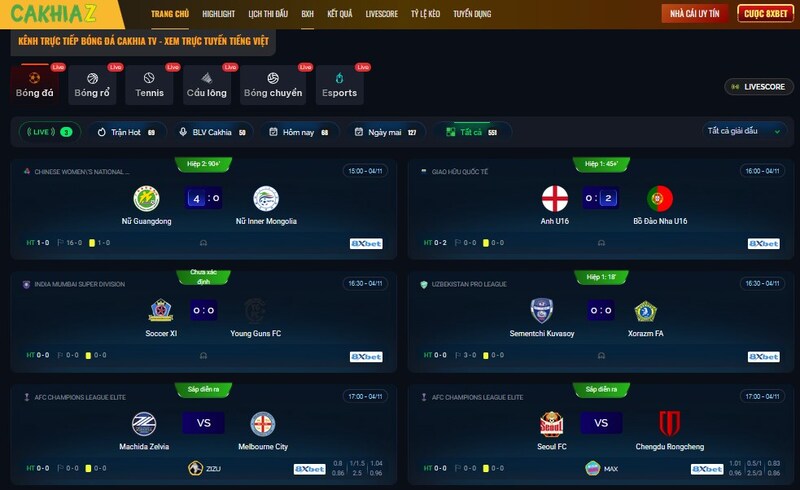Filter by BLV Cakhia commentators
Viewport: 800px width, 490px height.
[214, 132]
